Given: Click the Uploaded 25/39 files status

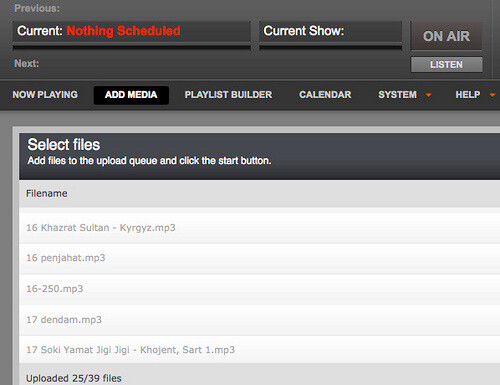Looking at the screenshot, I should (74, 379).
